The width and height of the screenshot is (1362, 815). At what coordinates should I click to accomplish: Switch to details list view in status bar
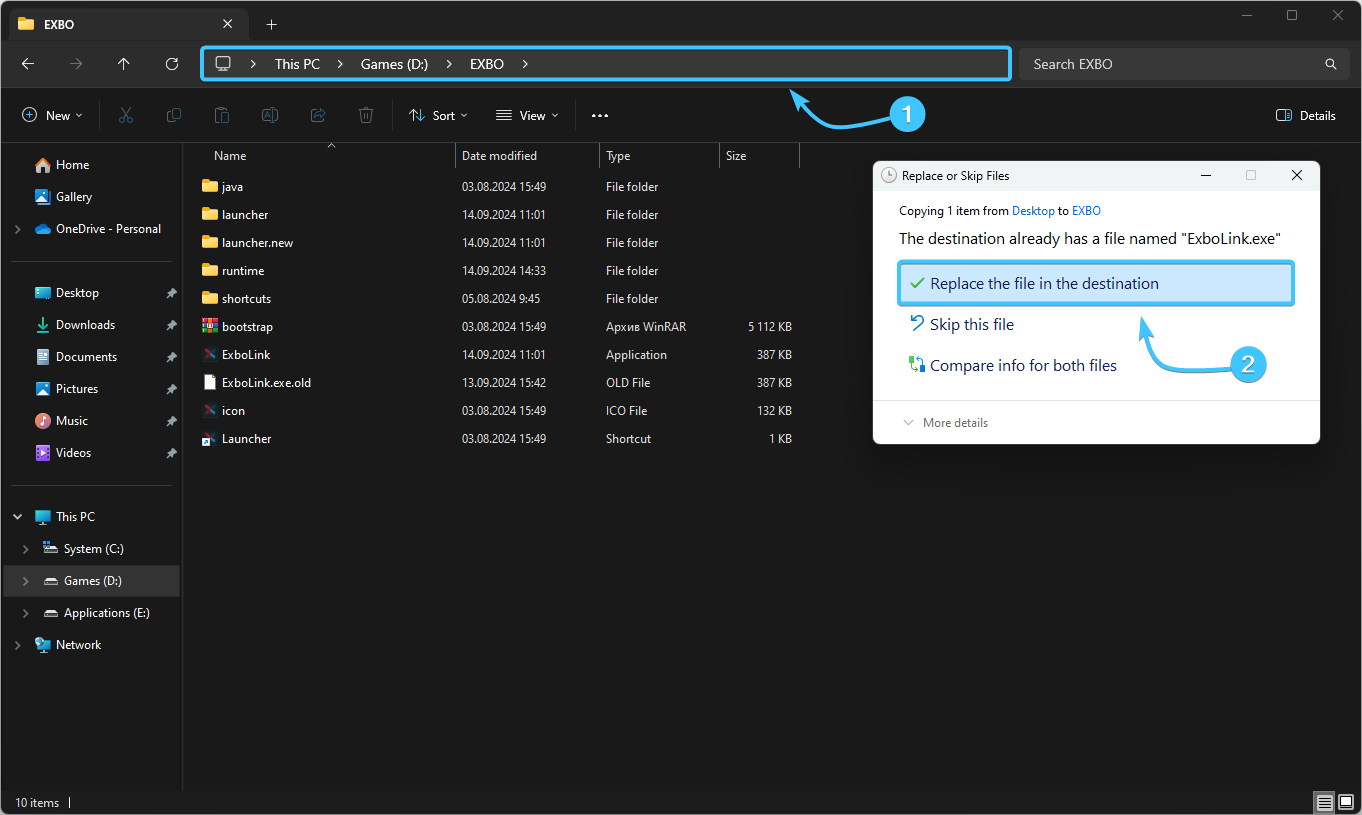1324,803
